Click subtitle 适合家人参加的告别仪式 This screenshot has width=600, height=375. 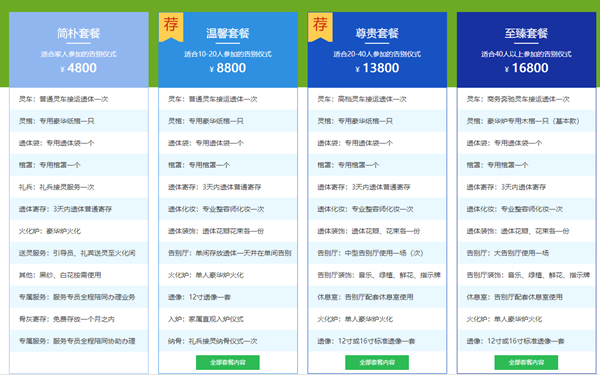pos(78,54)
